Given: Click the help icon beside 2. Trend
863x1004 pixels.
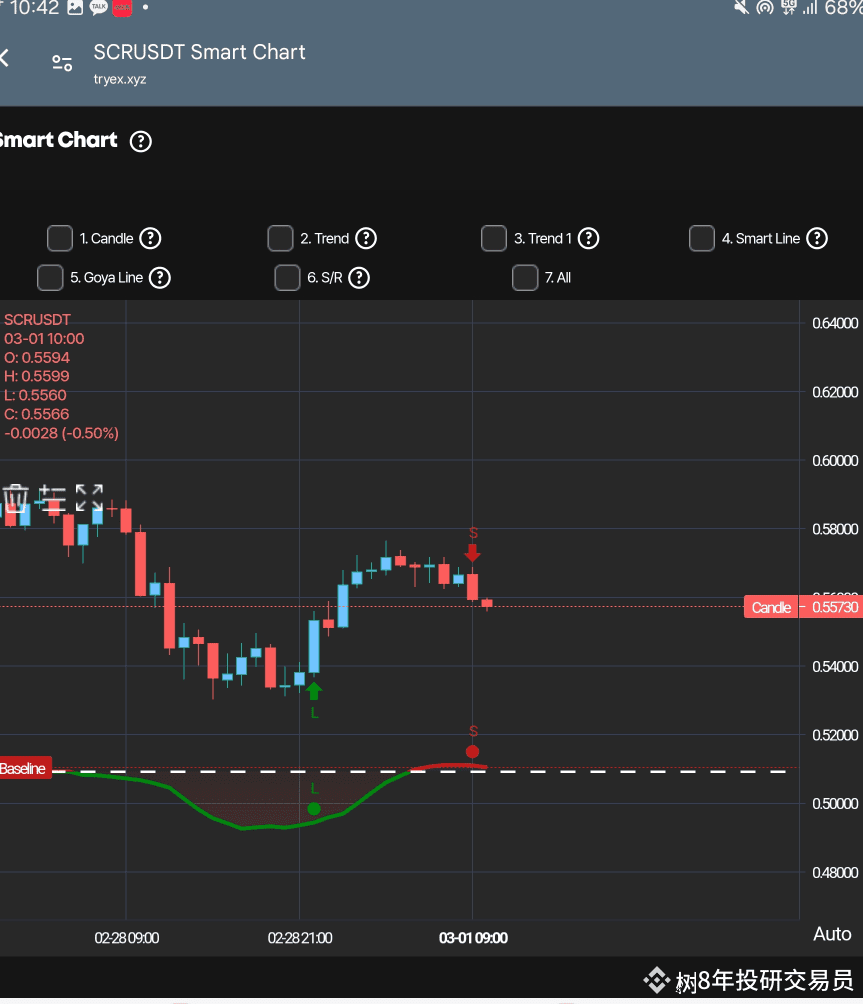Looking at the screenshot, I should [x=365, y=238].
